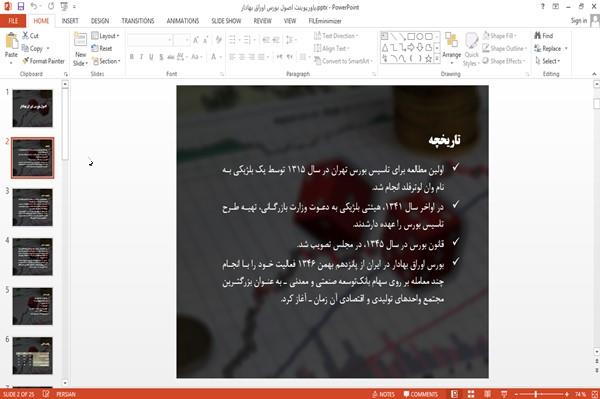Open spell check icon in the status bar
Image resolution: width=600 pixels, height=399 pixels.
click(x=46, y=394)
